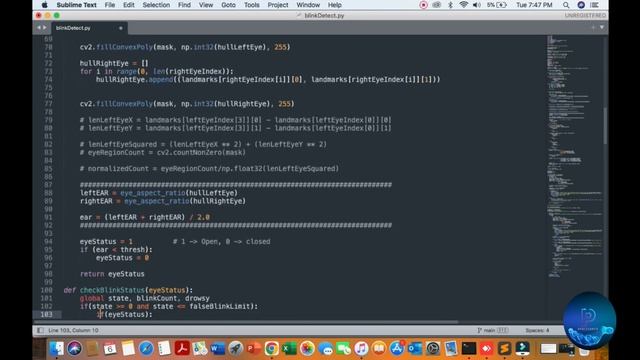The height and width of the screenshot is (360, 640).
Task: Open Terminal in the Dock
Action: click(x=469, y=349)
